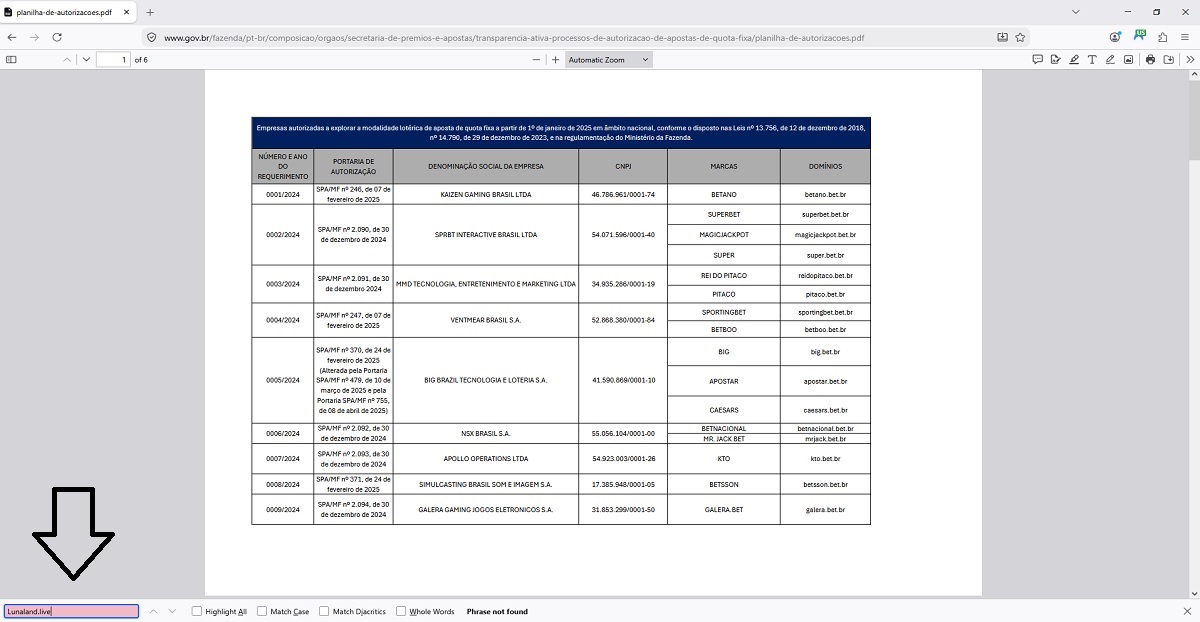Select the freehand draw tool

click(x=1110, y=60)
